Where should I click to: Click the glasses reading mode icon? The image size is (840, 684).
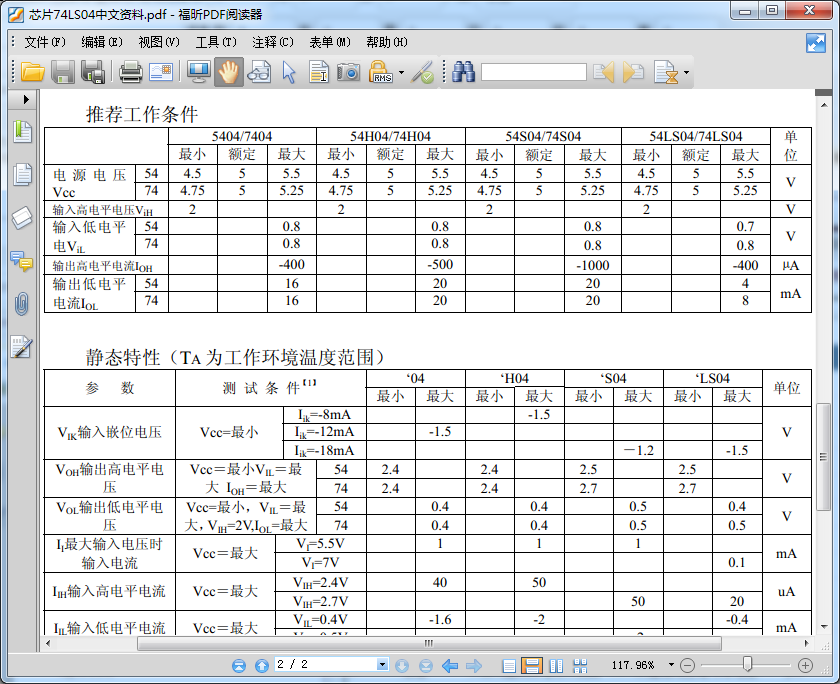click(259, 72)
